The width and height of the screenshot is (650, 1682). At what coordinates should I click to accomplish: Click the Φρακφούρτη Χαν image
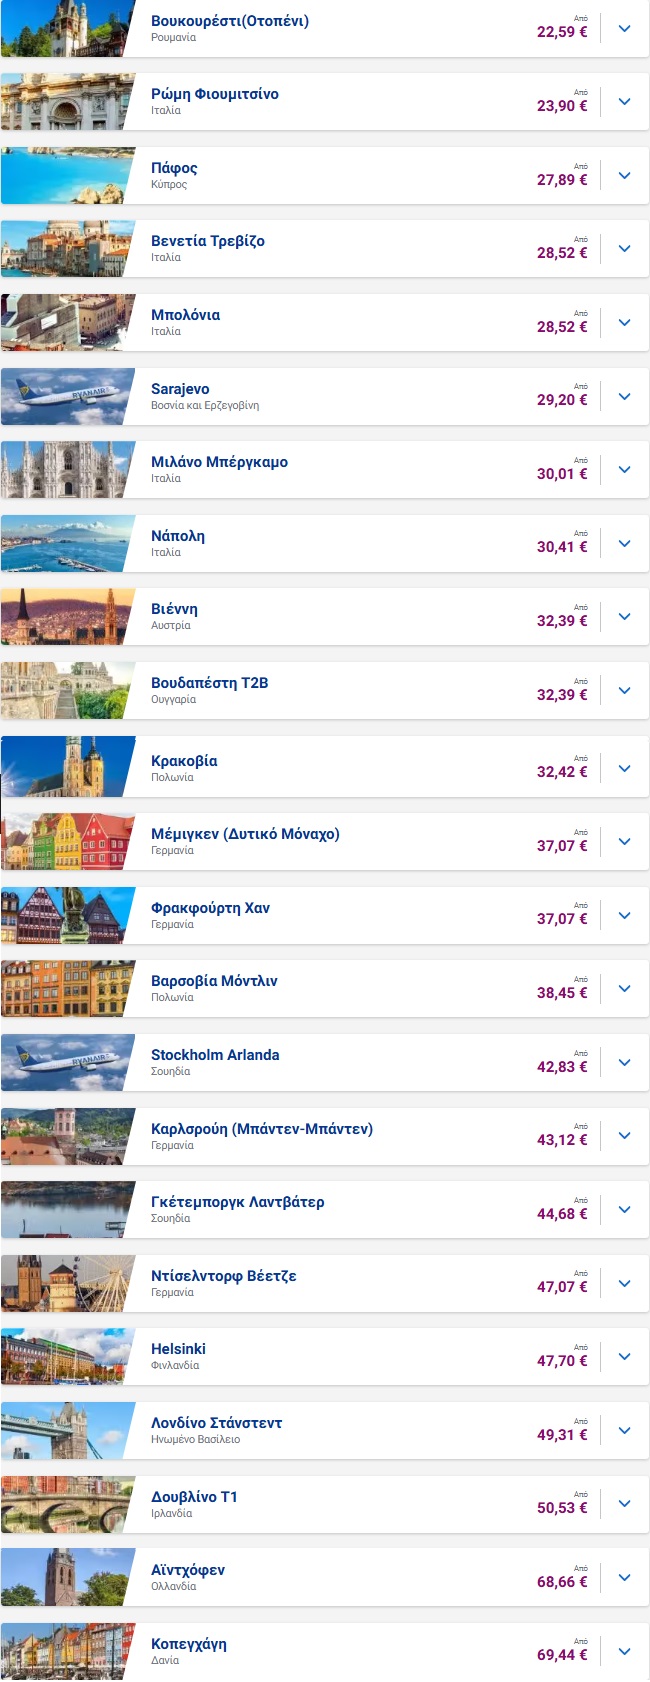point(68,916)
